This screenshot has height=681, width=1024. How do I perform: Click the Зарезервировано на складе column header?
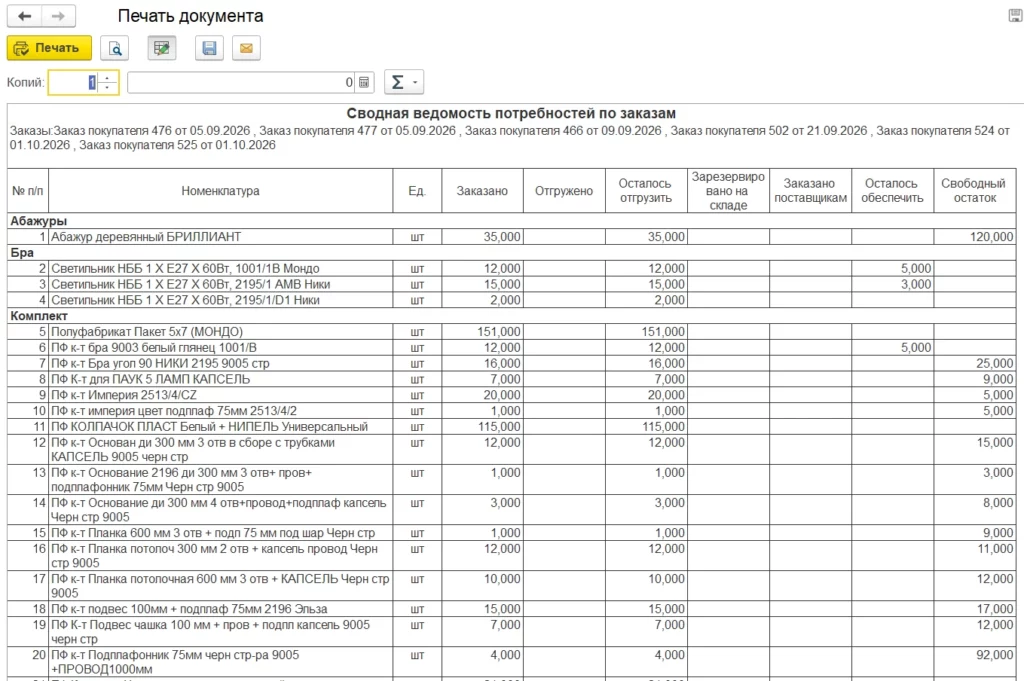coord(728,191)
